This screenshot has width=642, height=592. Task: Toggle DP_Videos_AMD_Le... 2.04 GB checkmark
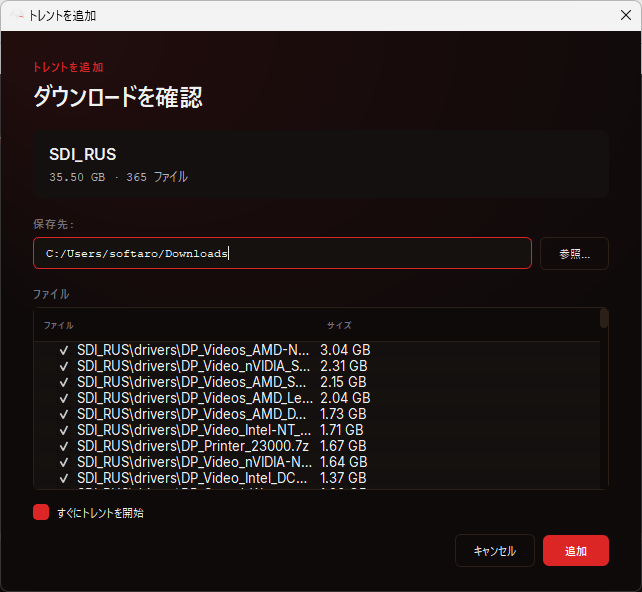coord(64,398)
